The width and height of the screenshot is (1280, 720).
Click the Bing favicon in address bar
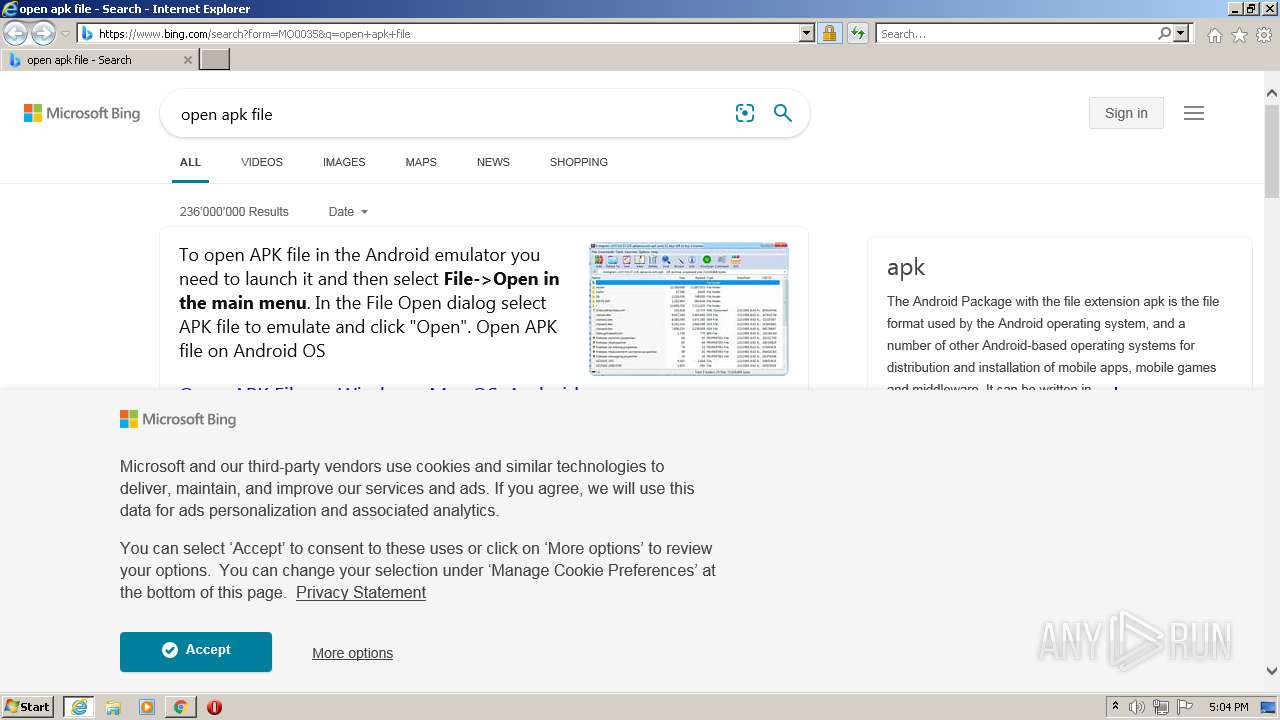pos(87,34)
